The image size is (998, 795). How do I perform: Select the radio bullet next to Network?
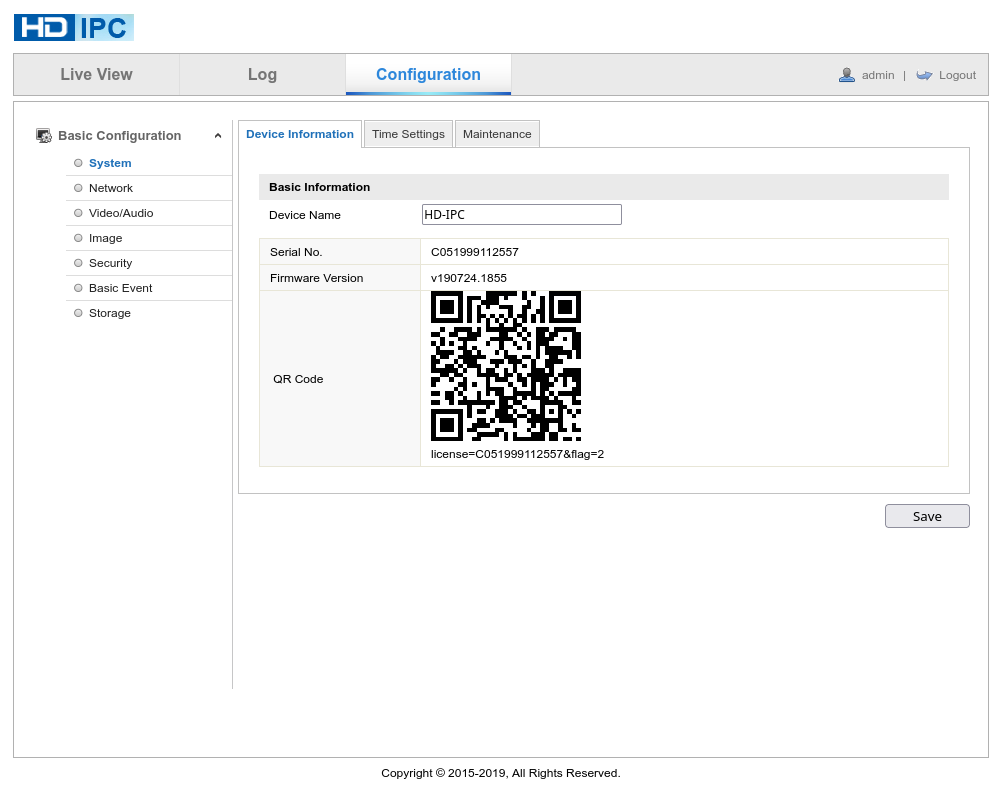coord(78,187)
